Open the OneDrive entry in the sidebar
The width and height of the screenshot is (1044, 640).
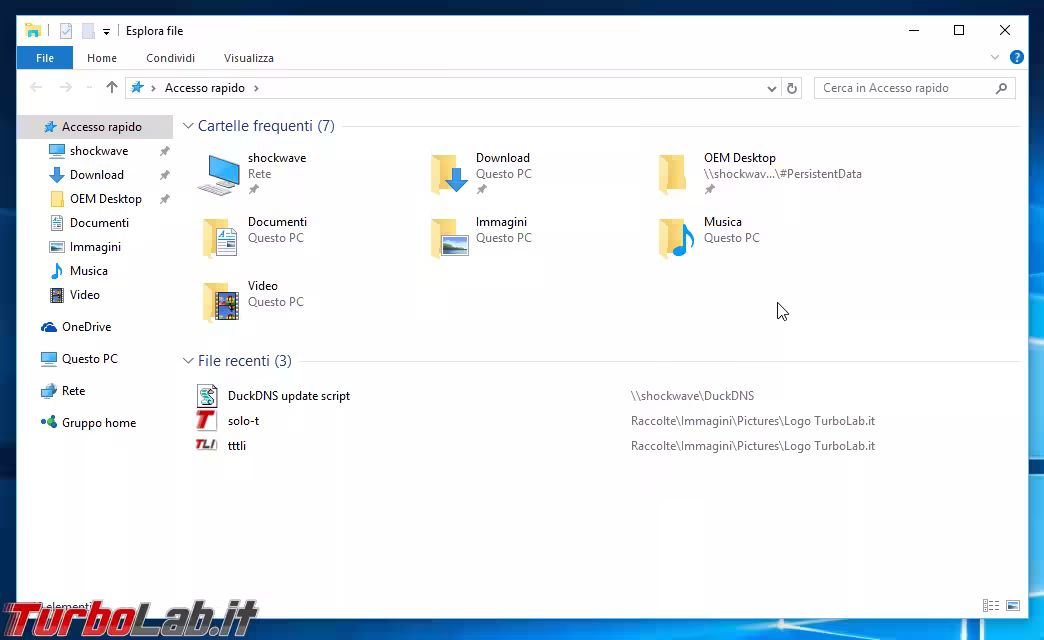tap(84, 326)
